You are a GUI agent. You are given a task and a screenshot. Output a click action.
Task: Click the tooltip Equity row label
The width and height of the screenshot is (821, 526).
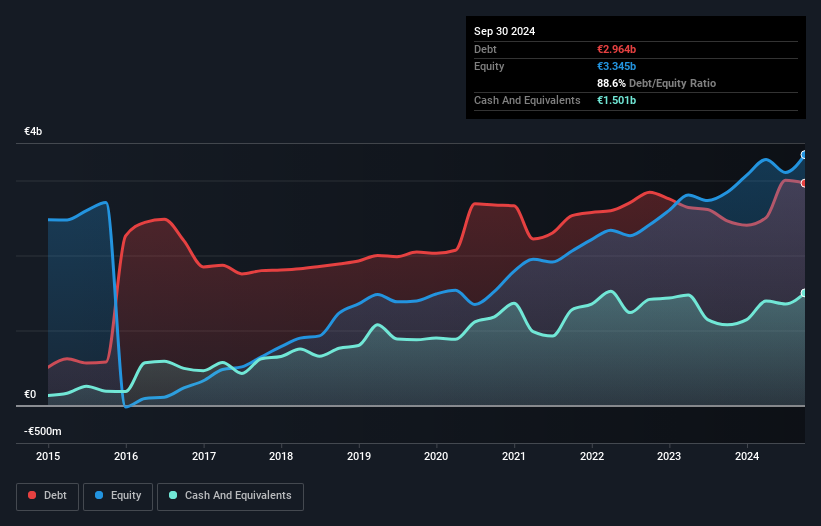click(489, 66)
